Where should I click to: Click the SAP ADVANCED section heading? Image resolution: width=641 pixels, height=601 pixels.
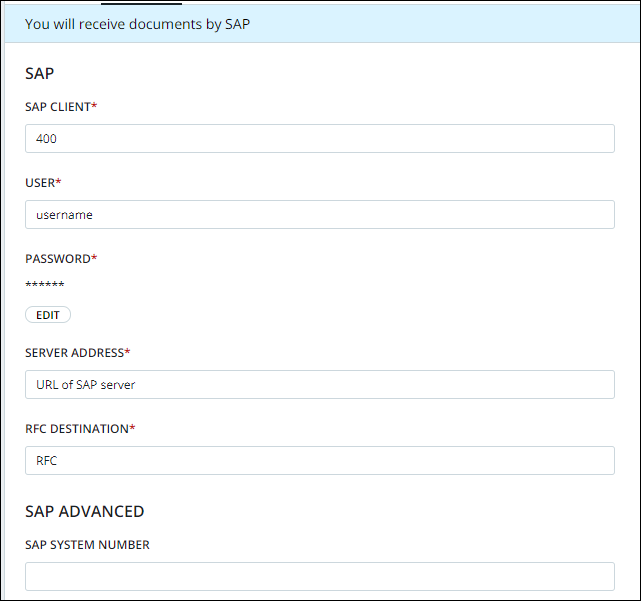(85, 511)
